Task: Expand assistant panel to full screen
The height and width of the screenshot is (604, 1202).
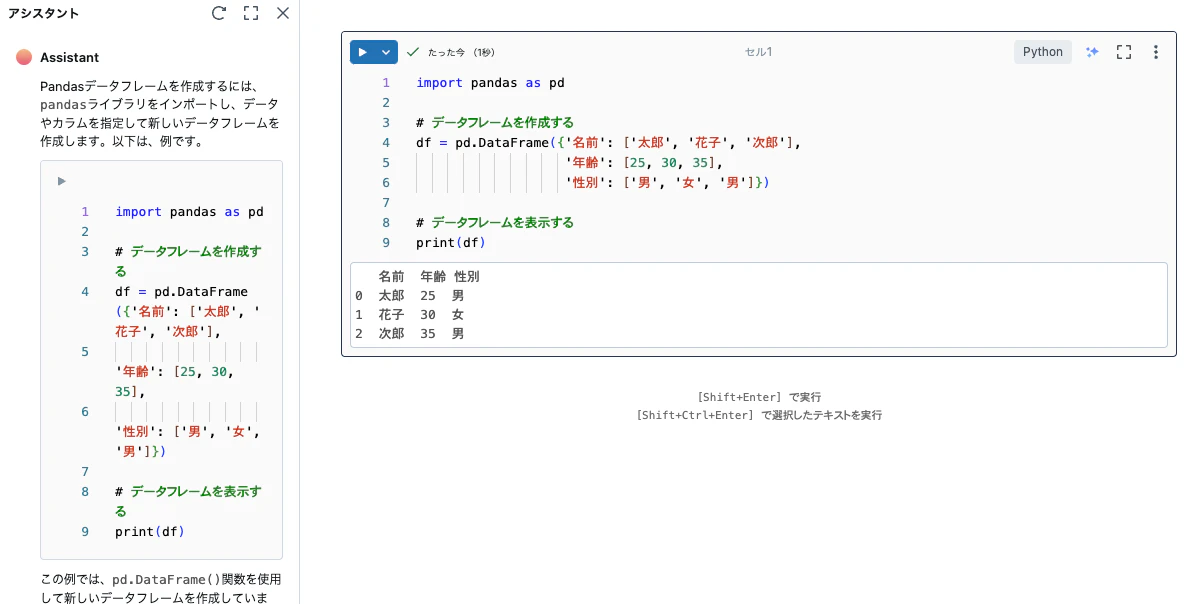Action: [251, 13]
